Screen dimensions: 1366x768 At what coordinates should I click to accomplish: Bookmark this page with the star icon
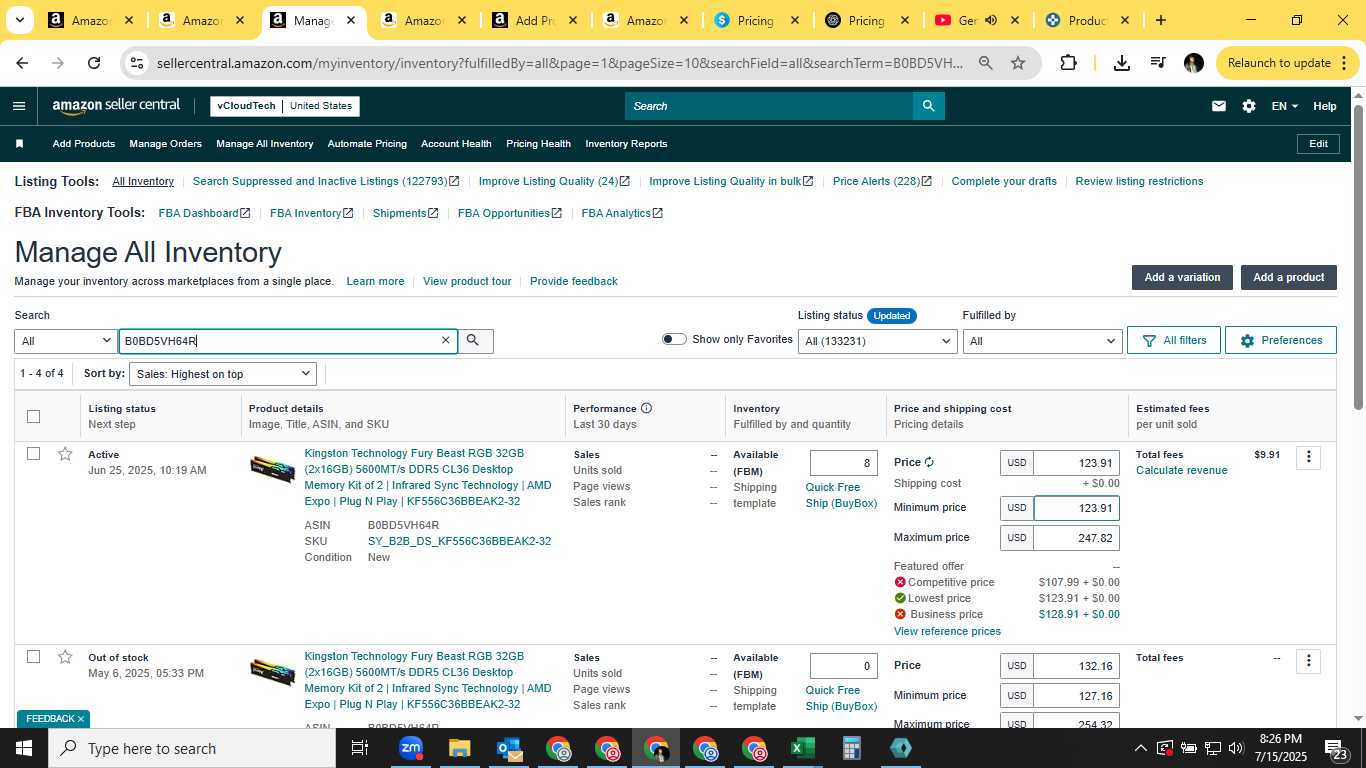pyautogui.click(x=1018, y=63)
